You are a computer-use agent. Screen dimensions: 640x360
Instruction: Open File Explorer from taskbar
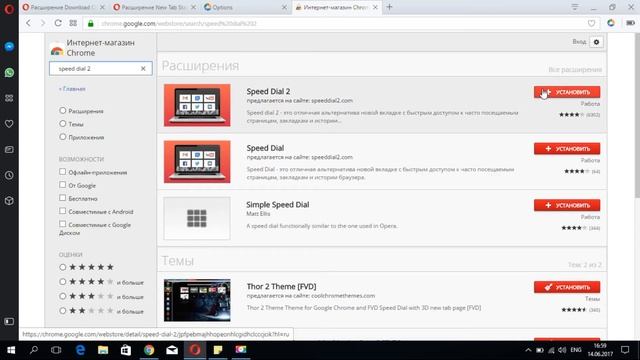coord(103,350)
